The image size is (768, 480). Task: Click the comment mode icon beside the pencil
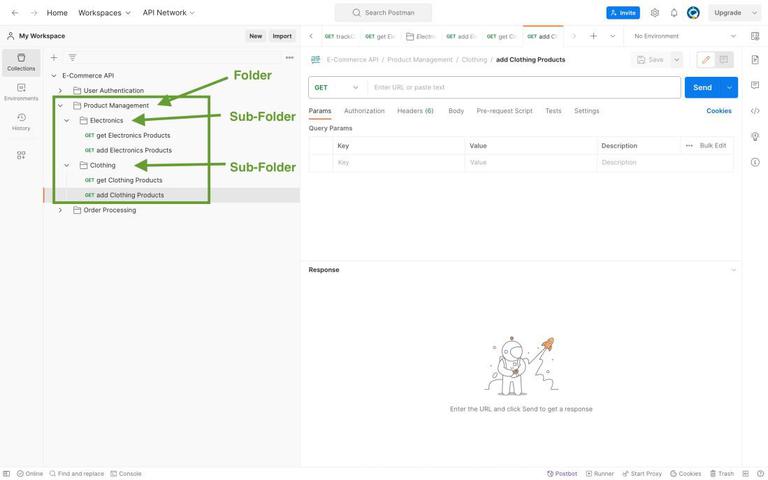(x=723, y=60)
